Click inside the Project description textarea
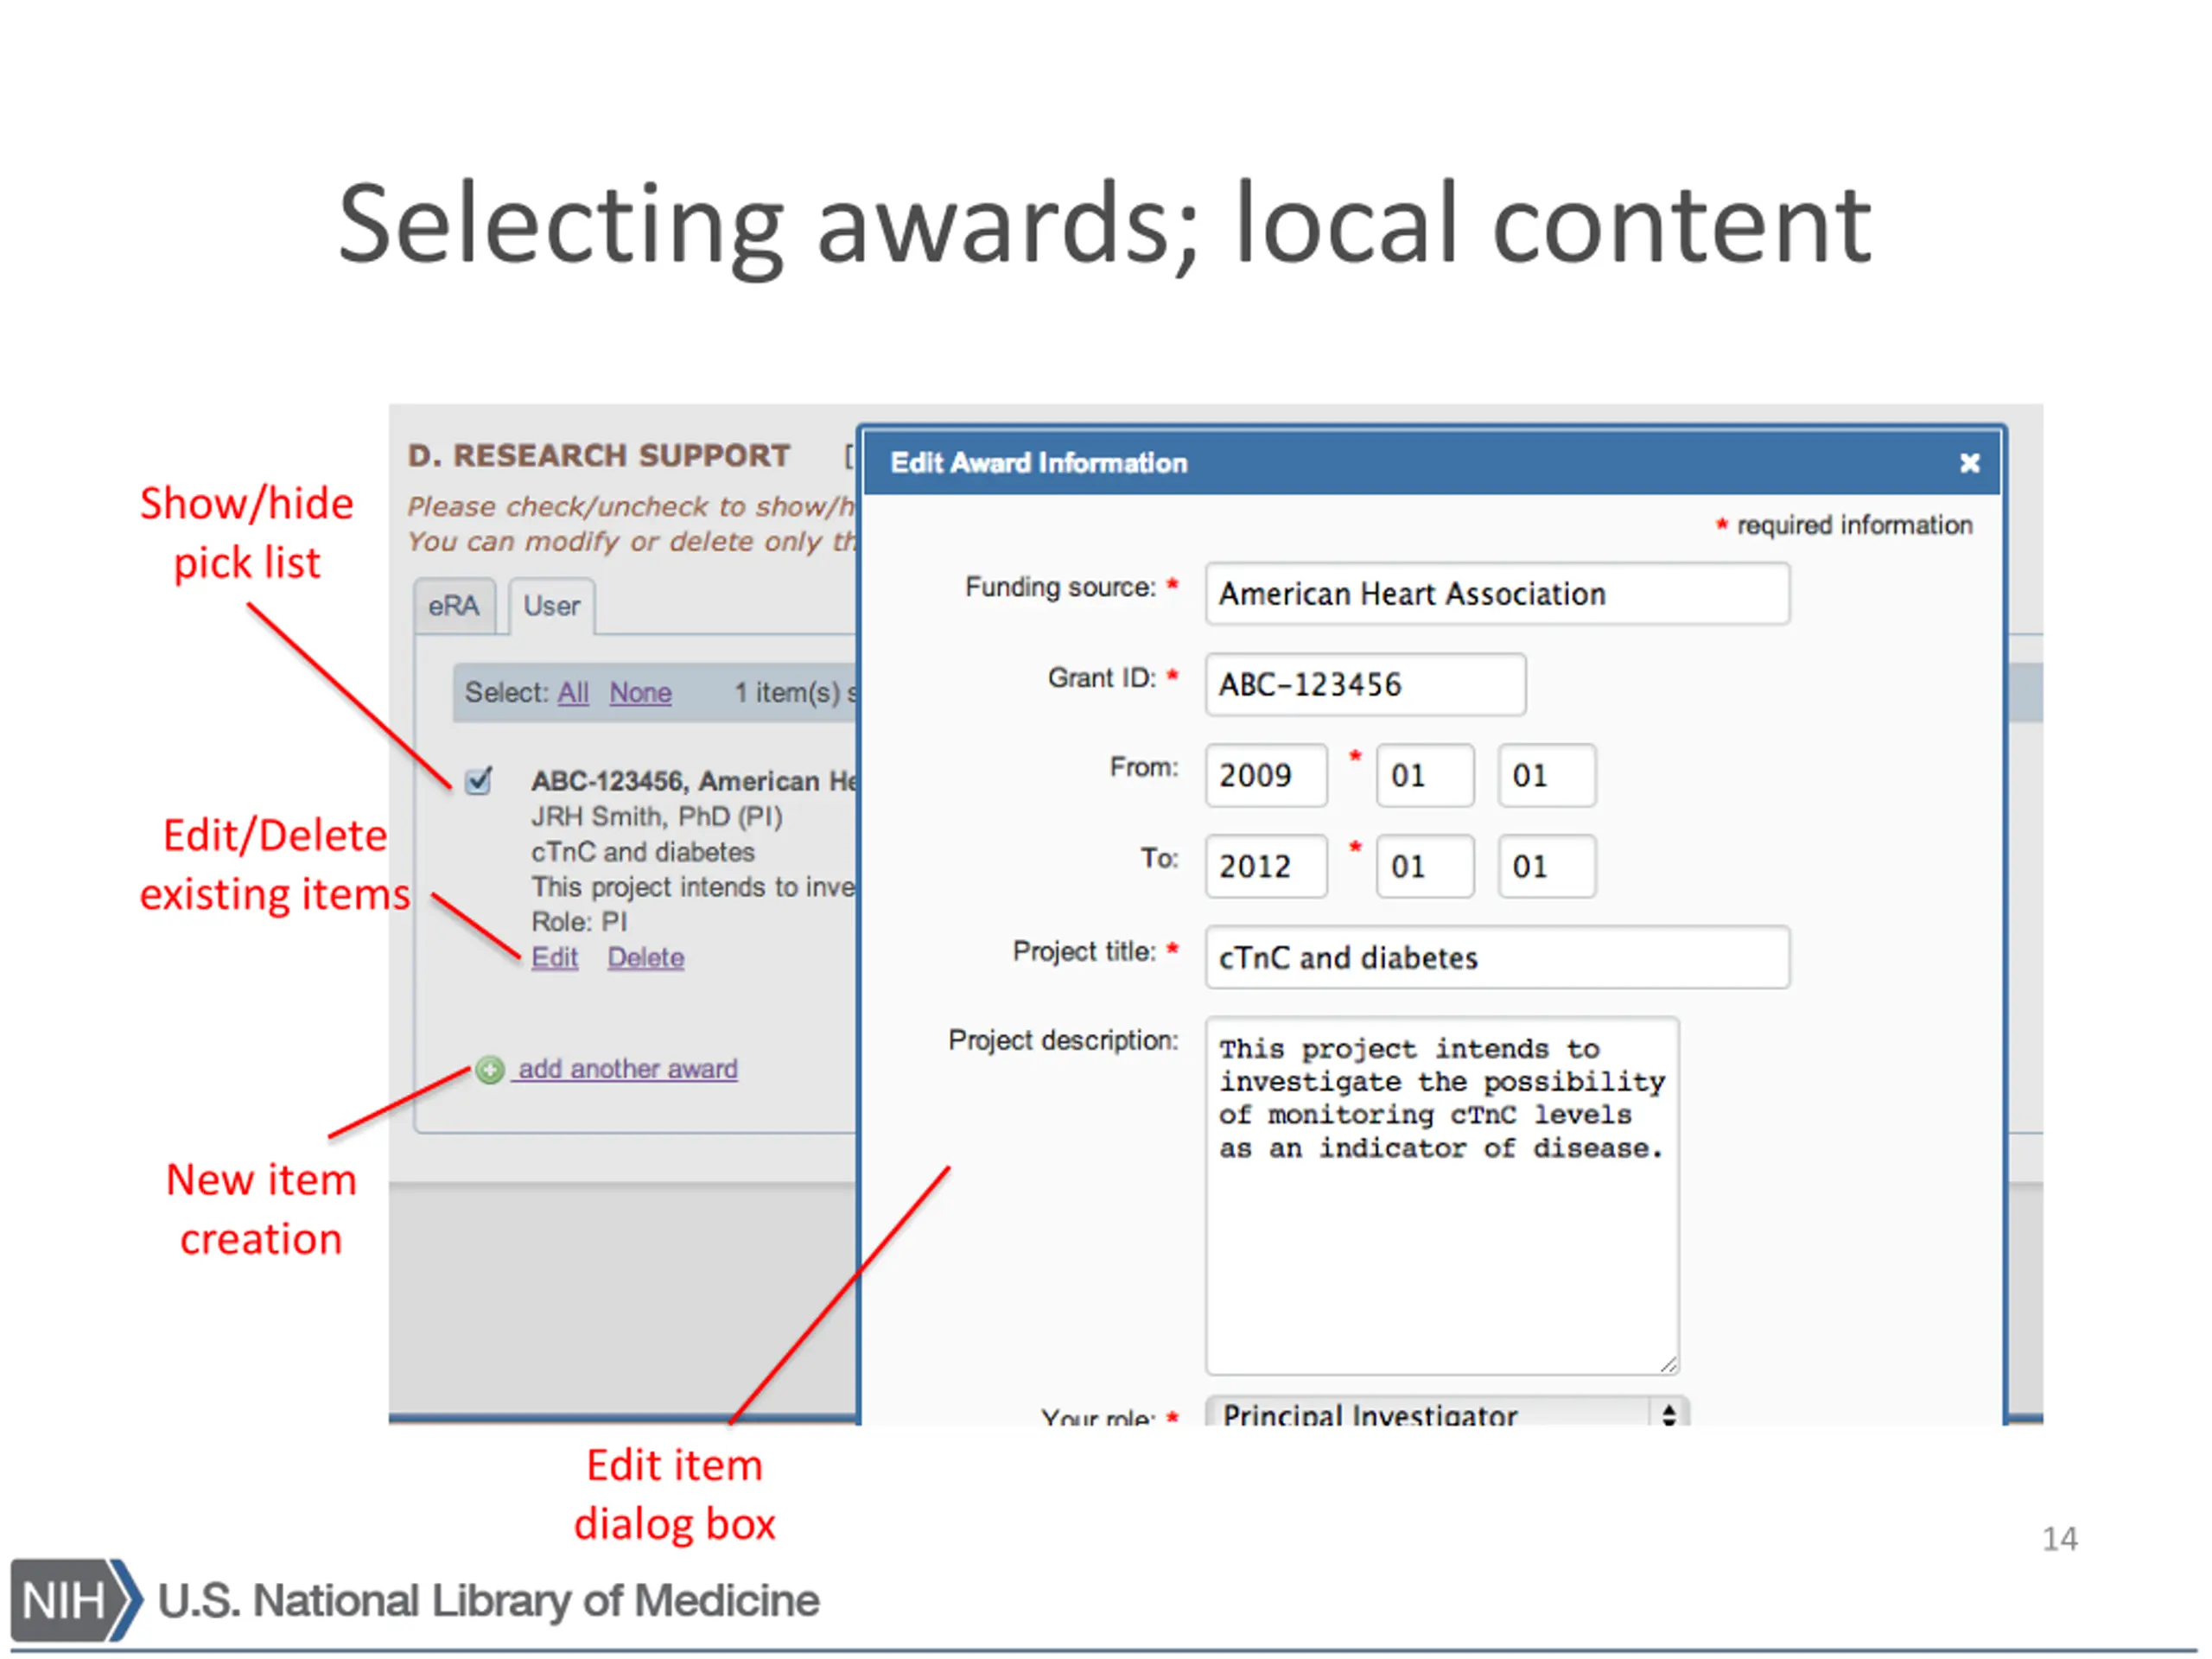 tap(1442, 1196)
